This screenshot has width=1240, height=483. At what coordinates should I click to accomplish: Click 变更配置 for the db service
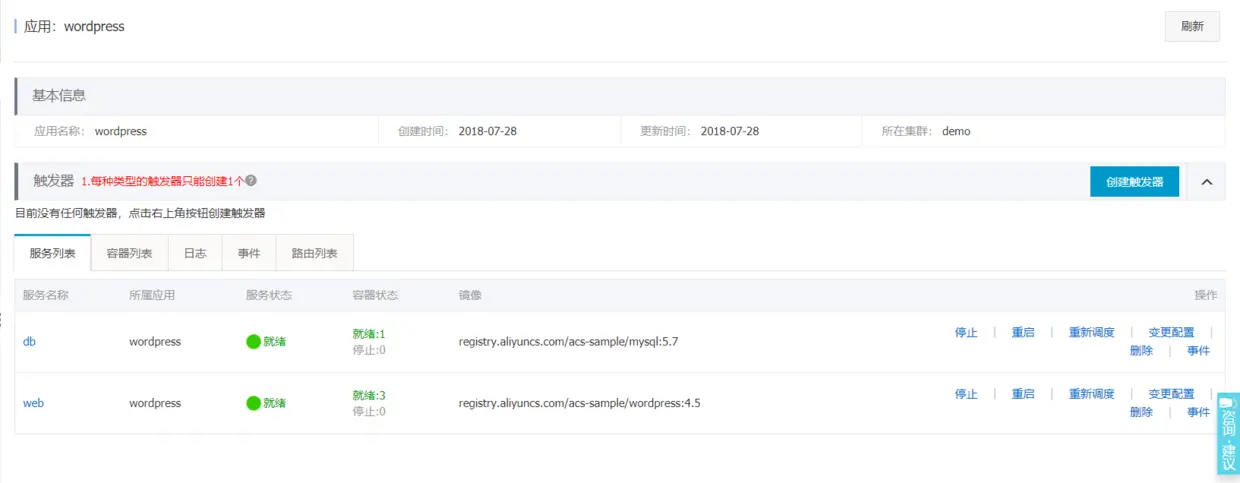click(x=1171, y=333)
